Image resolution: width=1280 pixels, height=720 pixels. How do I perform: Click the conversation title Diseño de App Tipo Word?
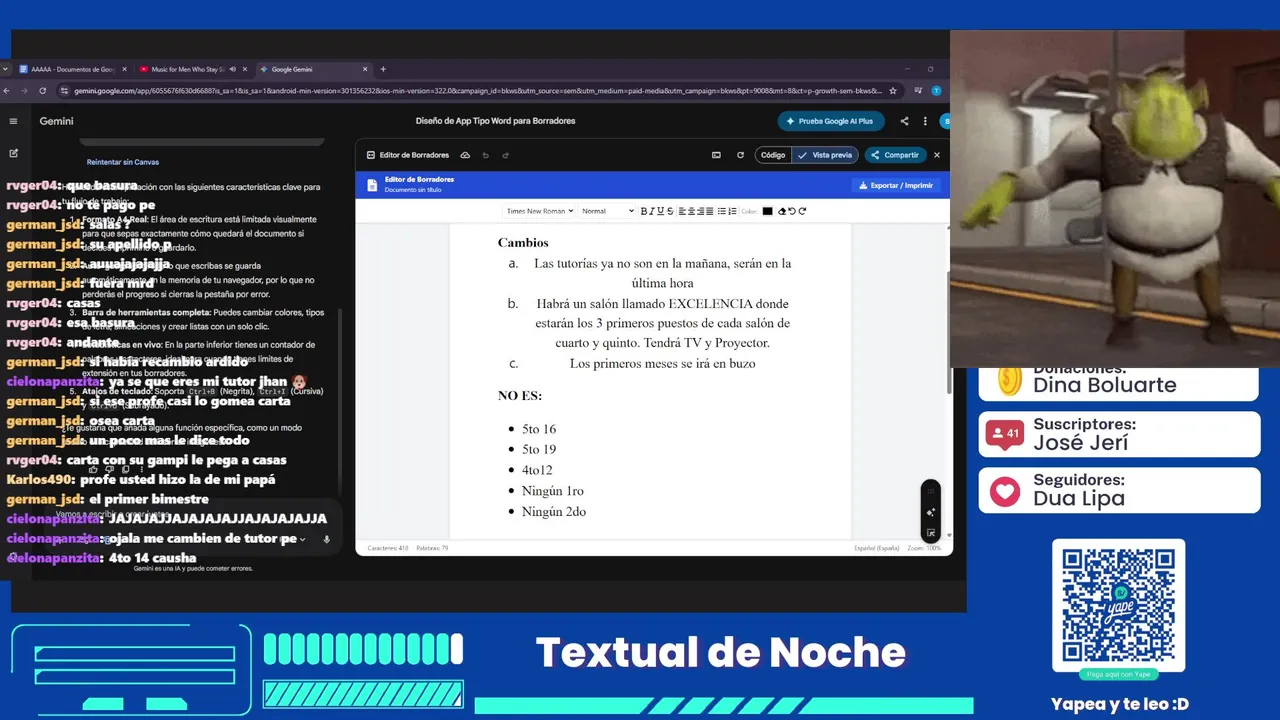(x=495, y=121)
